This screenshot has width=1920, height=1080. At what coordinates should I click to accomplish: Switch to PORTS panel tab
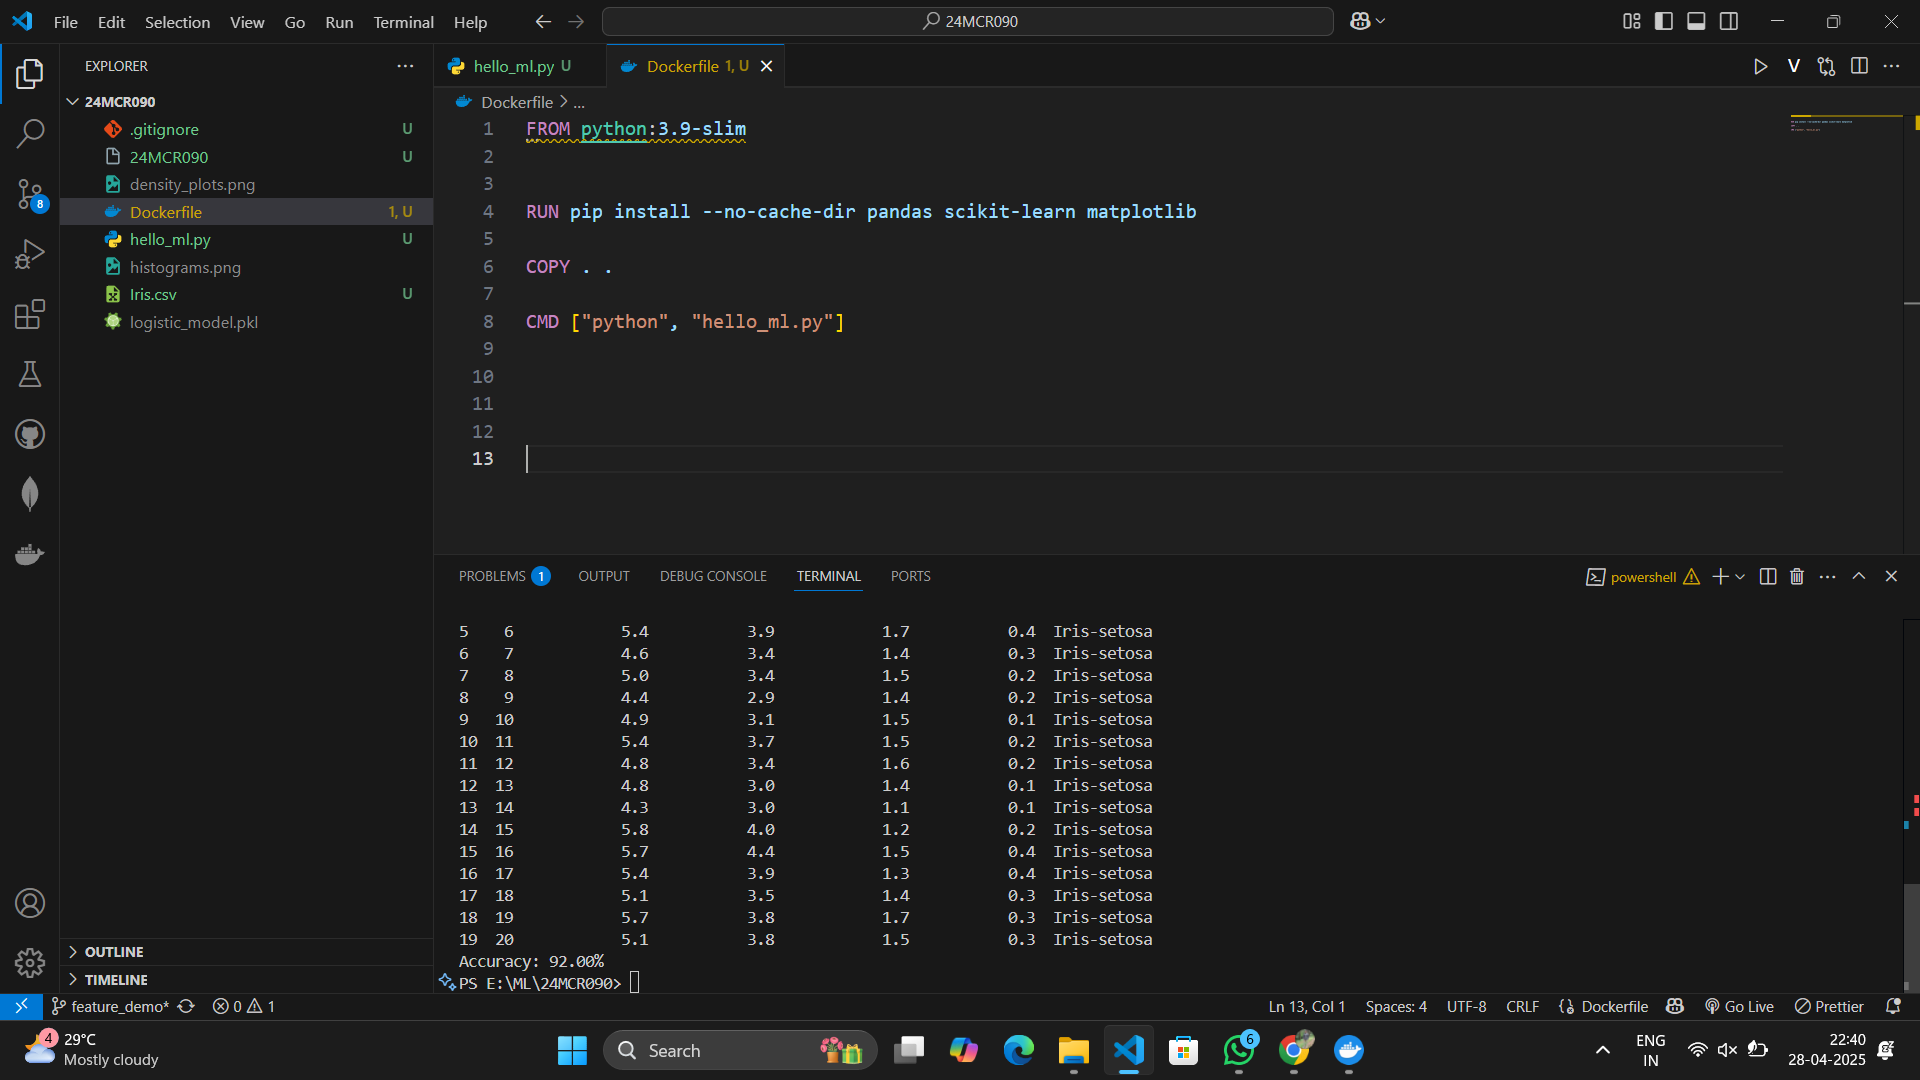910,576
